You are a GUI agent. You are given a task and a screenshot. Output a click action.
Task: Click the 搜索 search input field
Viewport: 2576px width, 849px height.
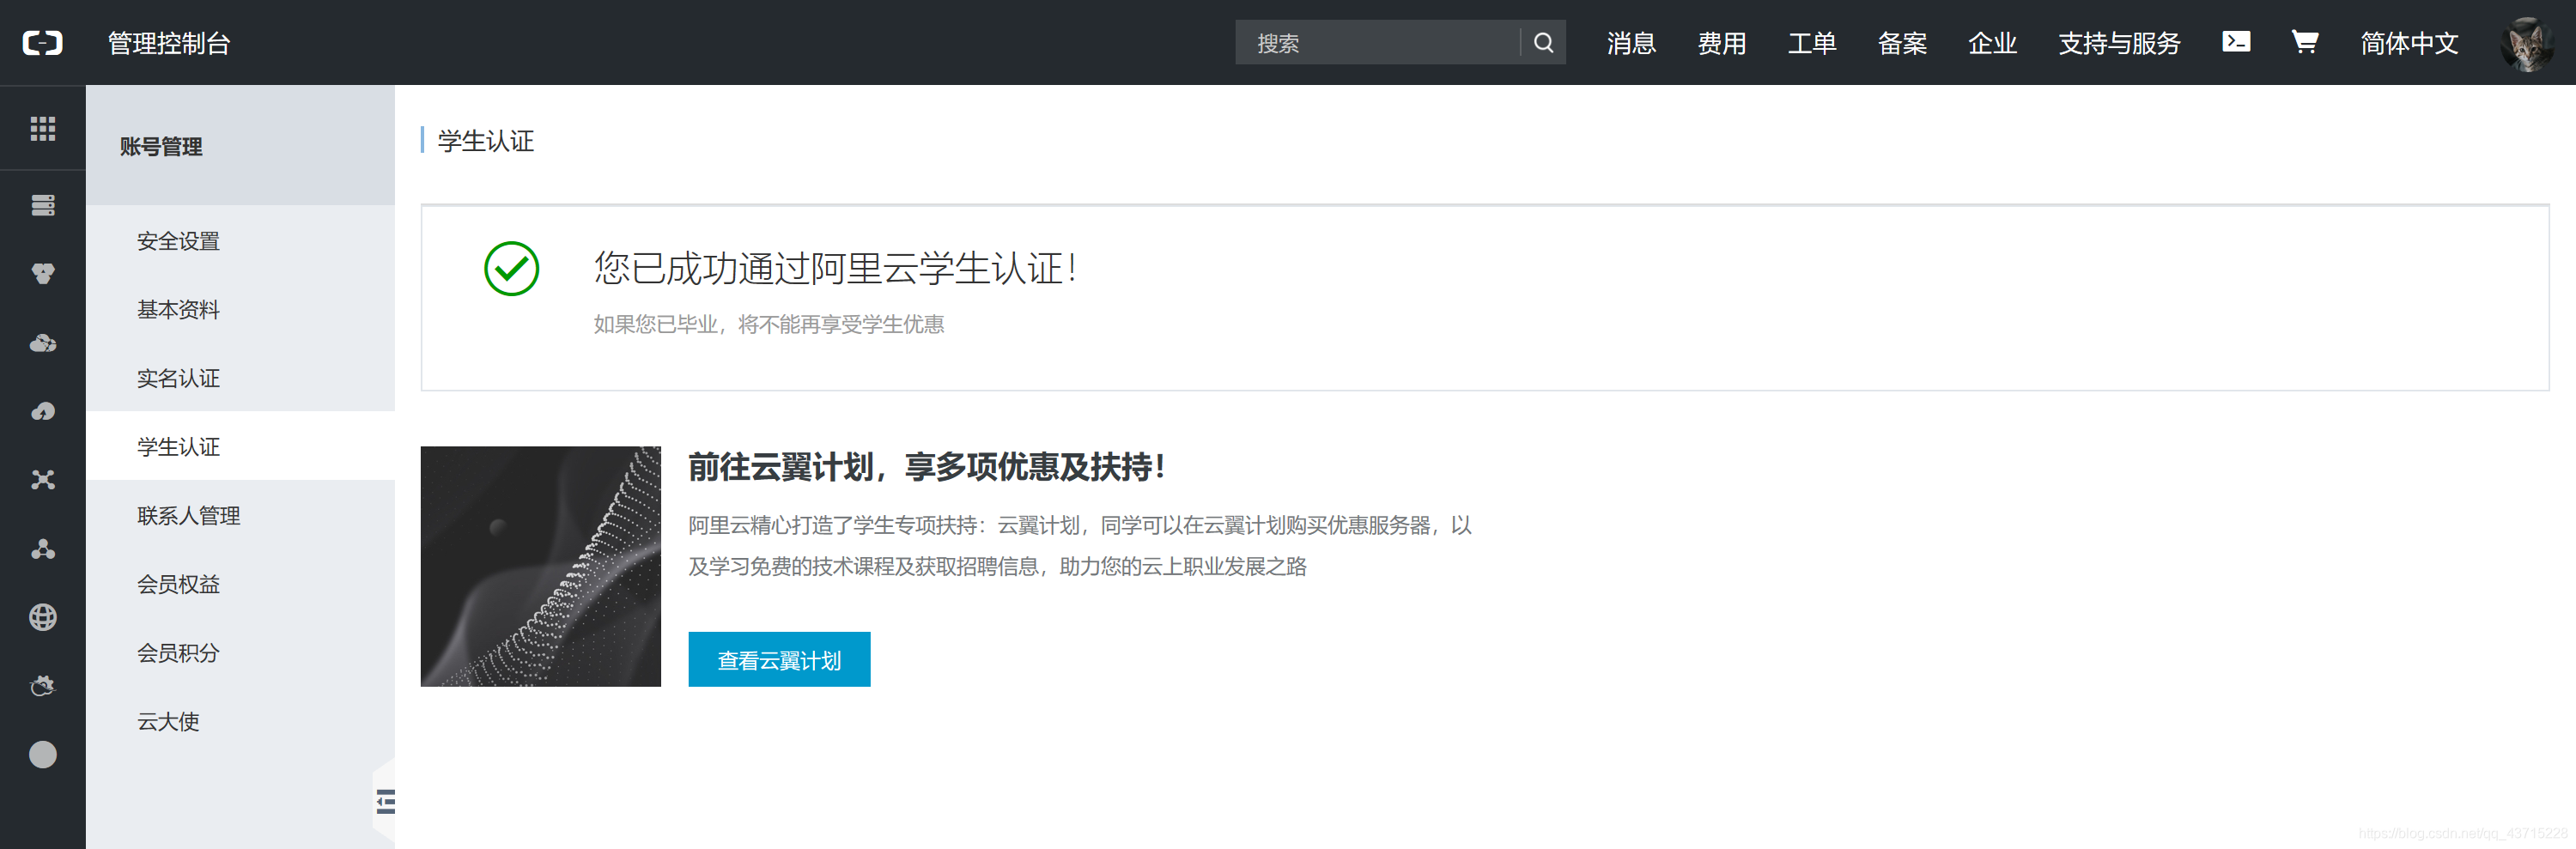pyautogui.click(x=1378, y=43)
